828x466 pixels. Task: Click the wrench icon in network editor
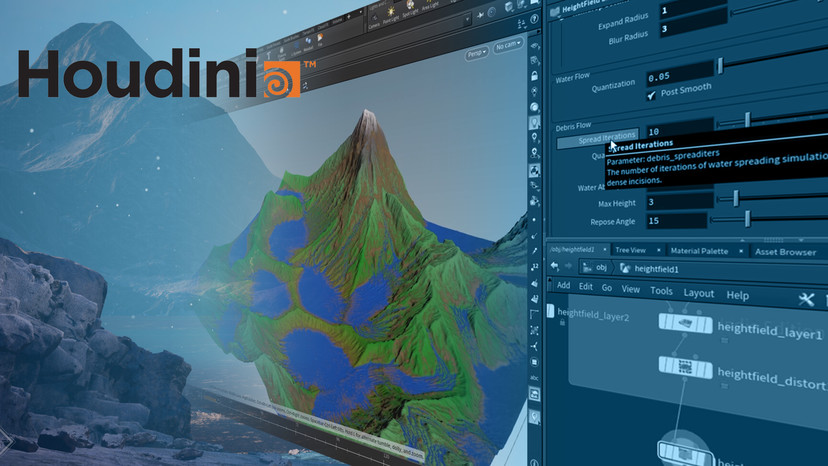point(806,300)
